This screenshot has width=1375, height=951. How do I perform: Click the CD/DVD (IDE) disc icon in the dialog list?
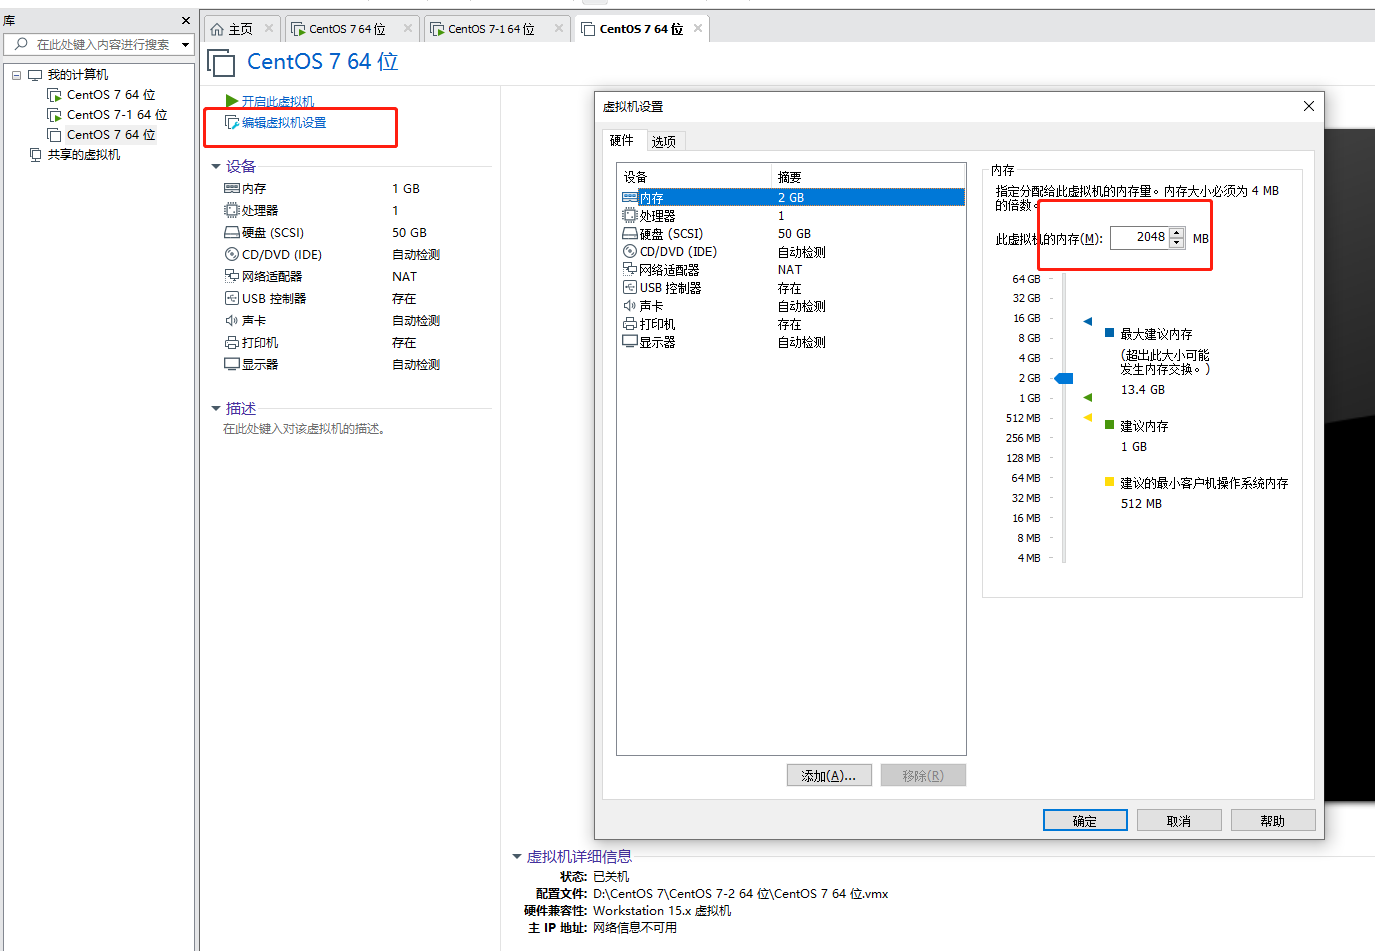630,251
